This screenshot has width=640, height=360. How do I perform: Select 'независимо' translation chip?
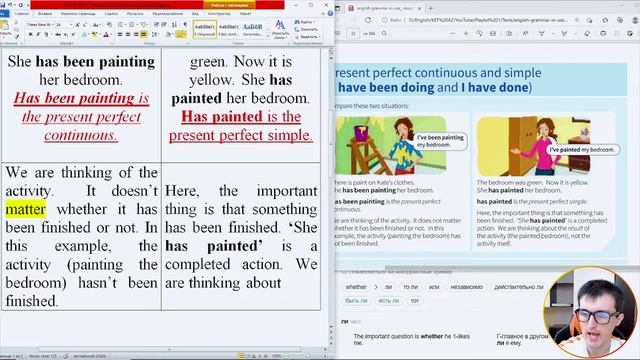click(x=467, y=287)
